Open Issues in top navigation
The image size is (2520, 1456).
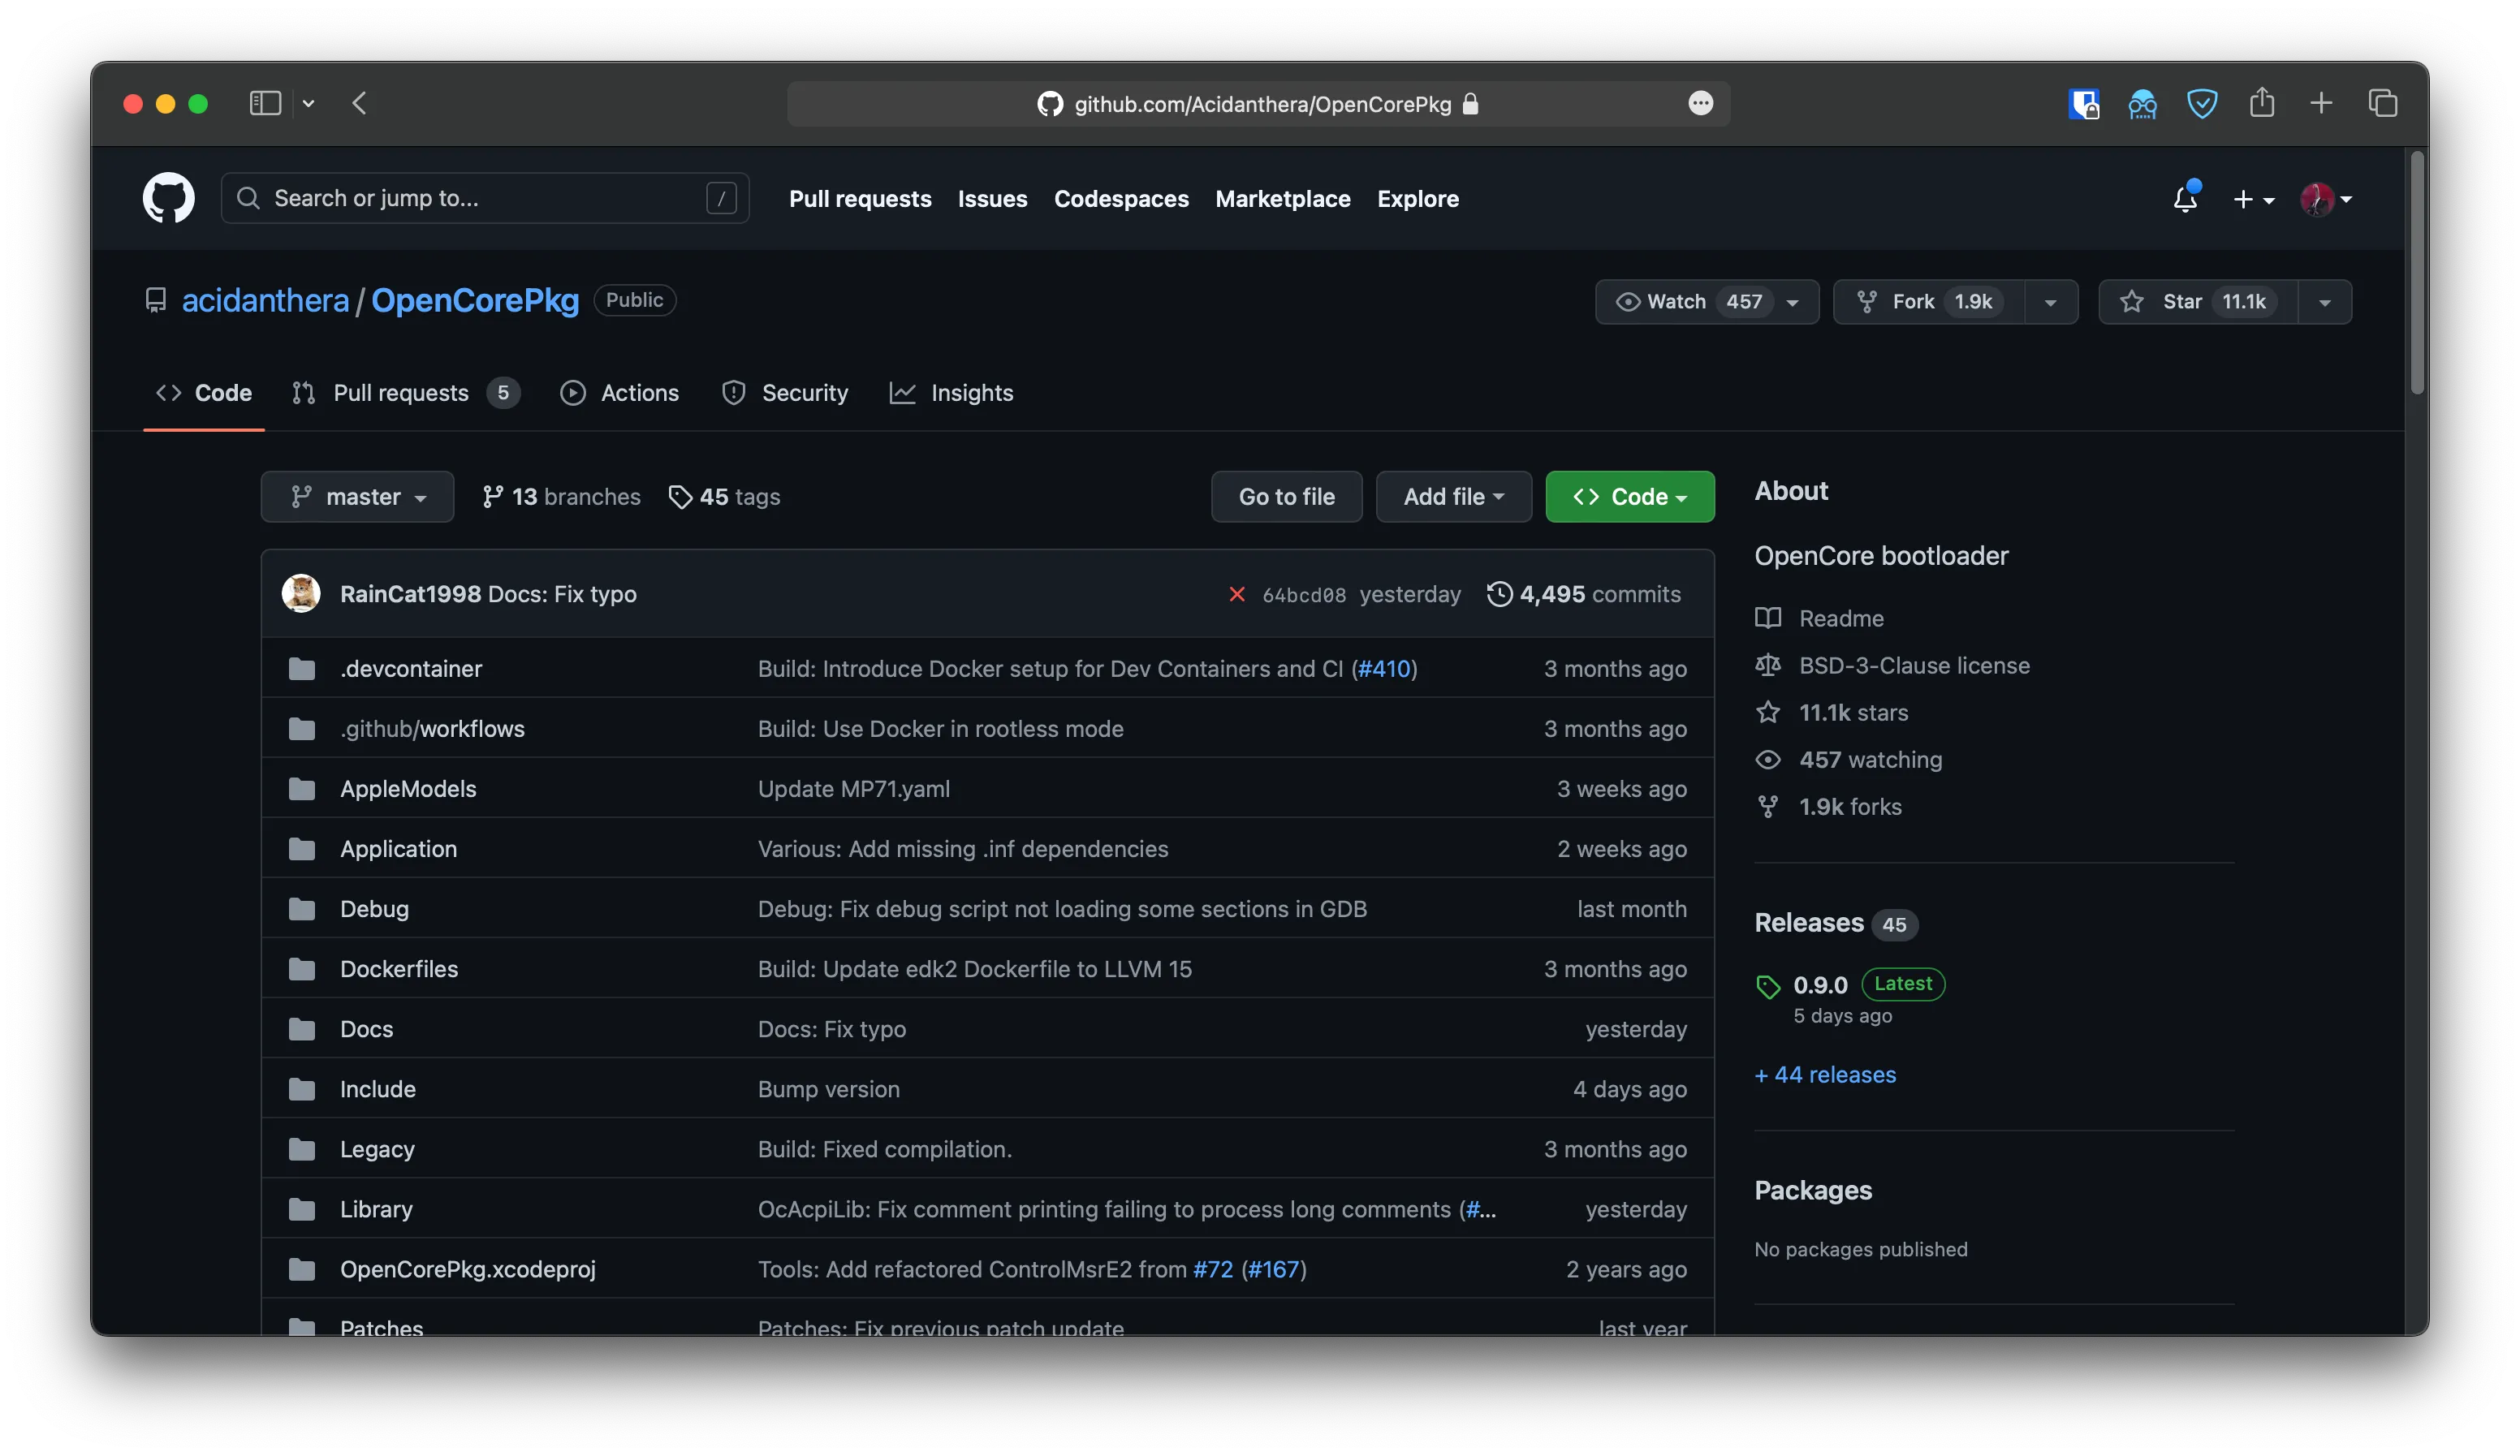[992, 199]
